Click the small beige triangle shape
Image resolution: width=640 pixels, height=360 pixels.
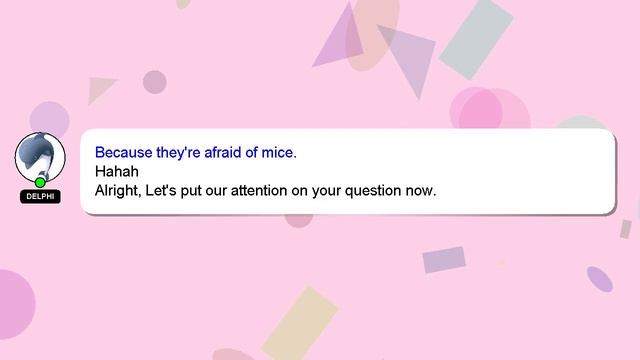coord(99,89)
